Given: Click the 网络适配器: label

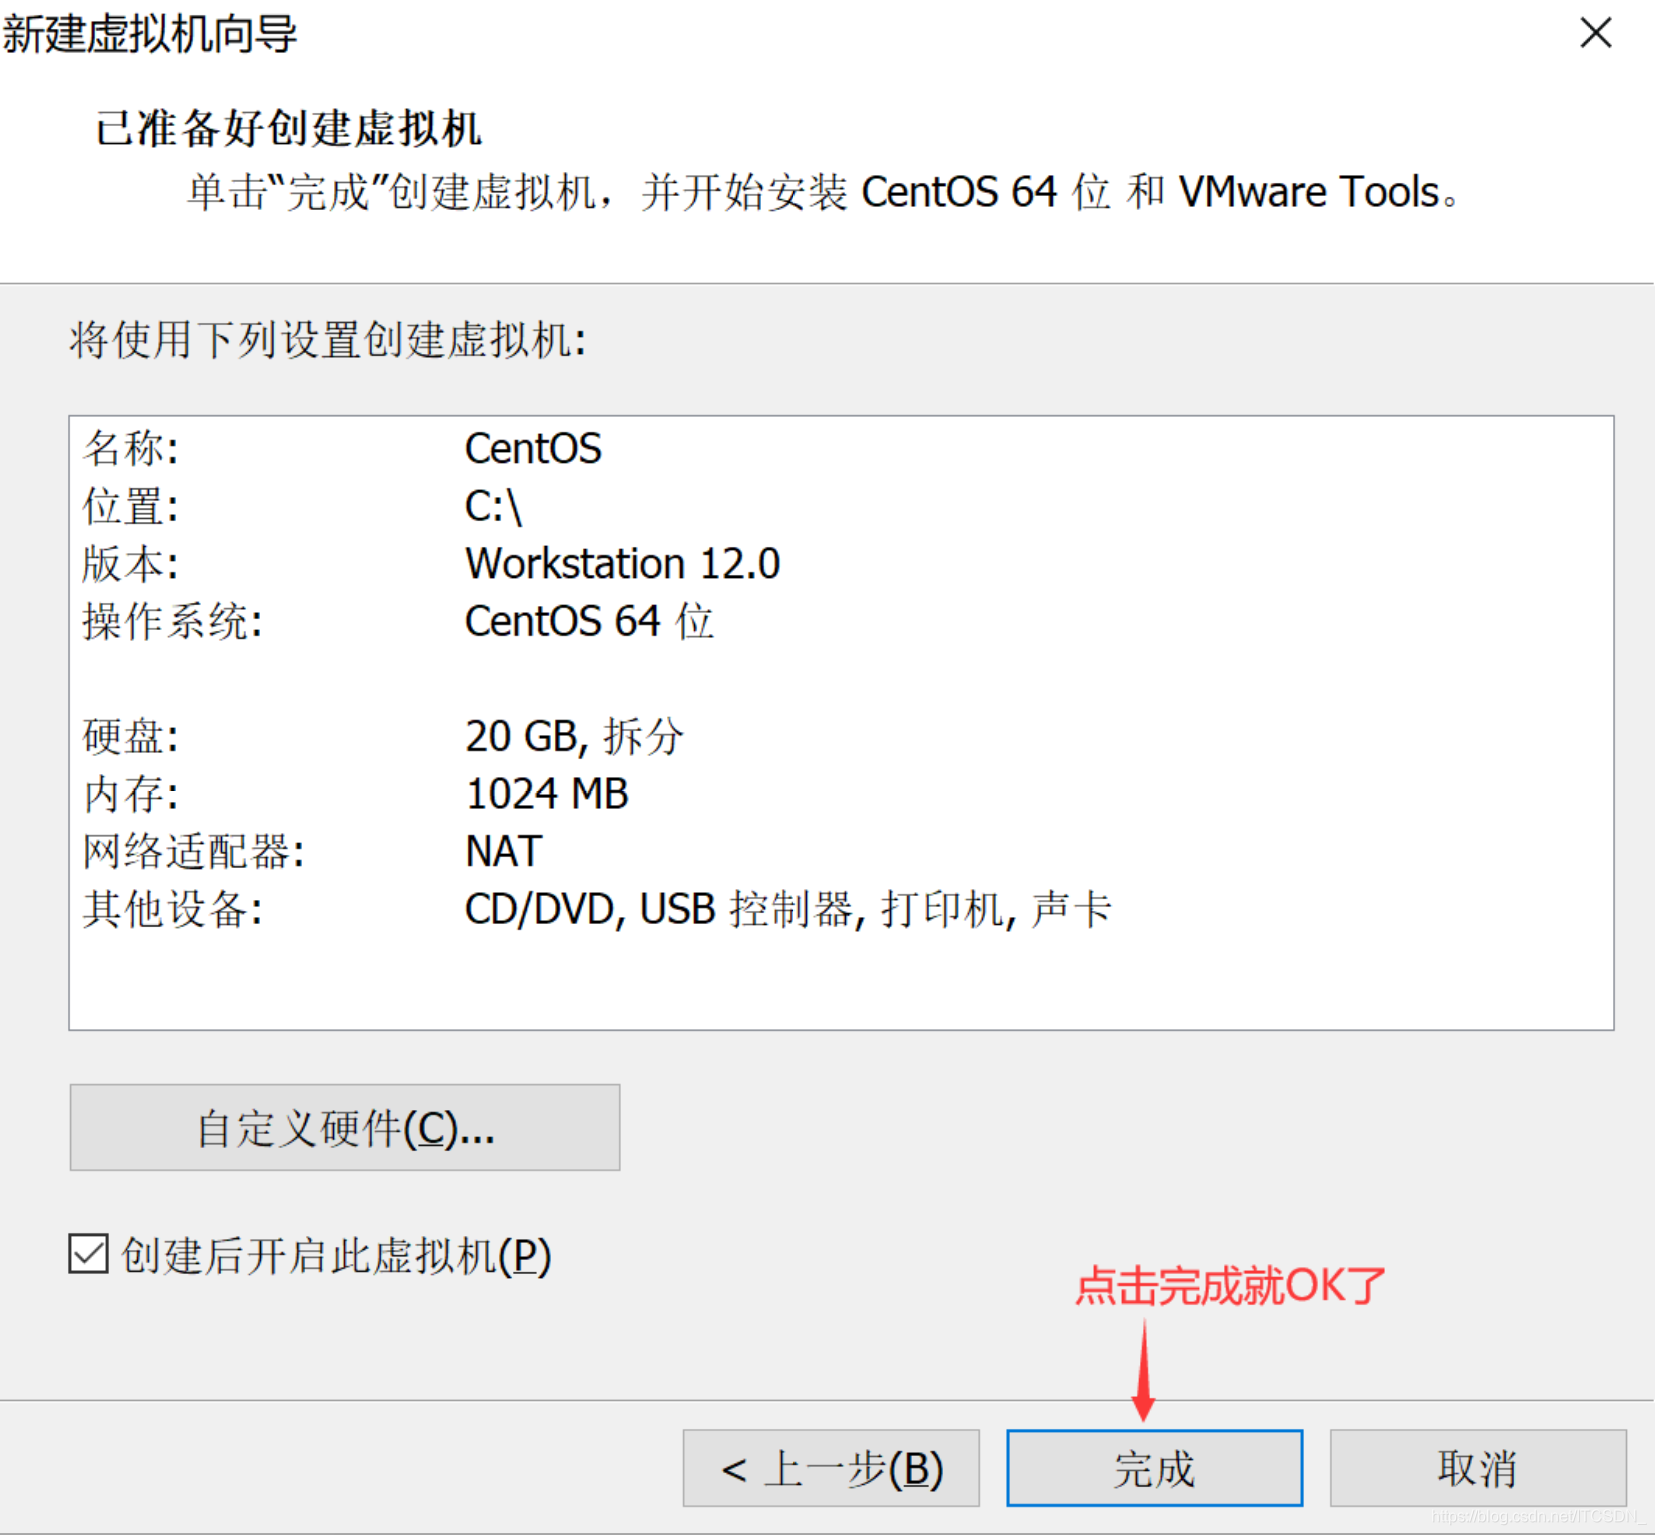Looking at the screenshot, I should (x=193, y=852).
